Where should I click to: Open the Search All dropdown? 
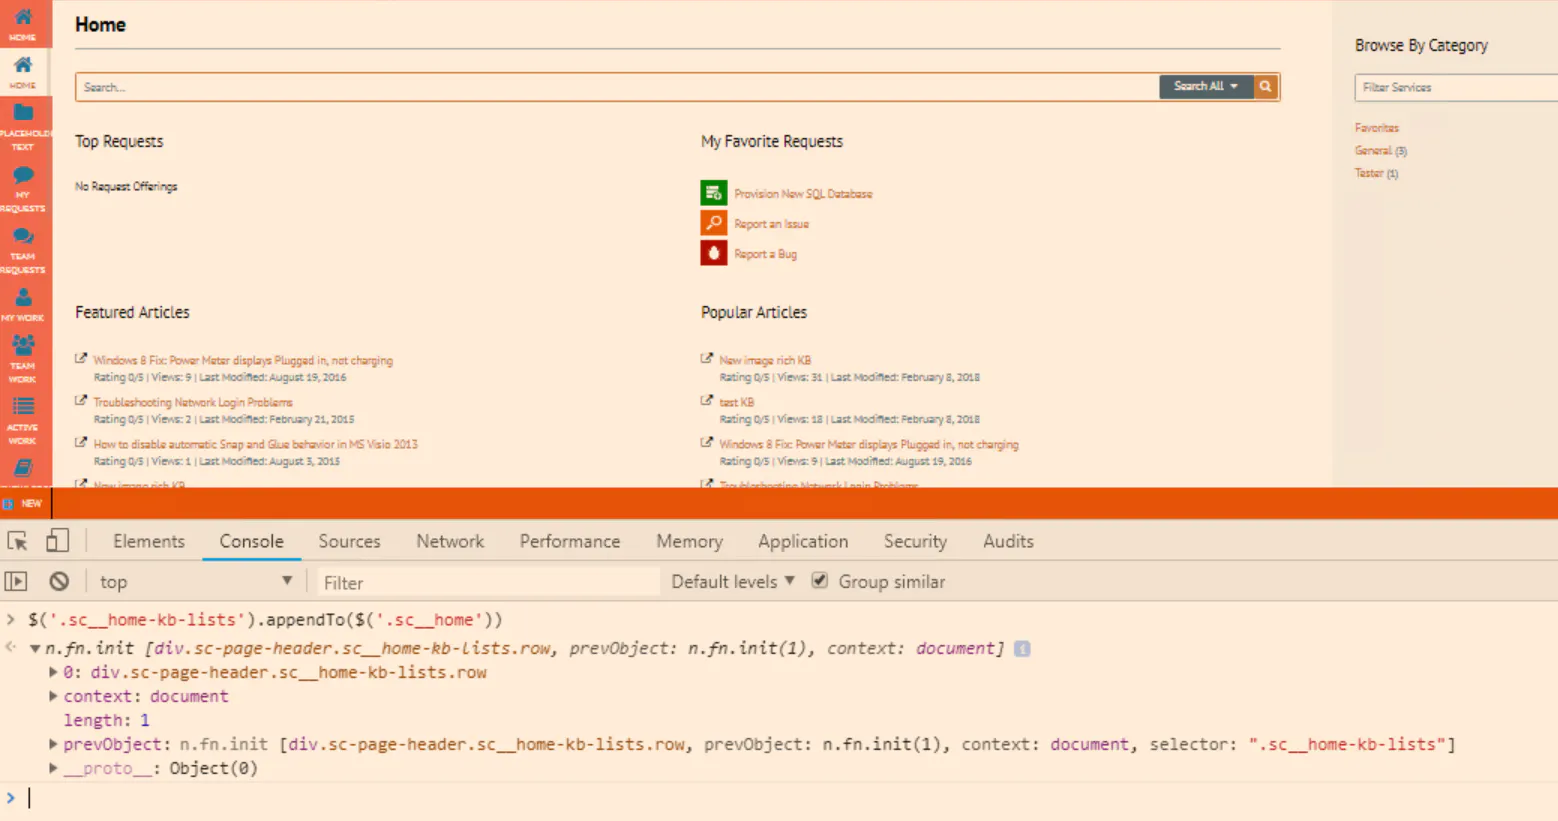pyautogui.click(x=1205, y=87)
